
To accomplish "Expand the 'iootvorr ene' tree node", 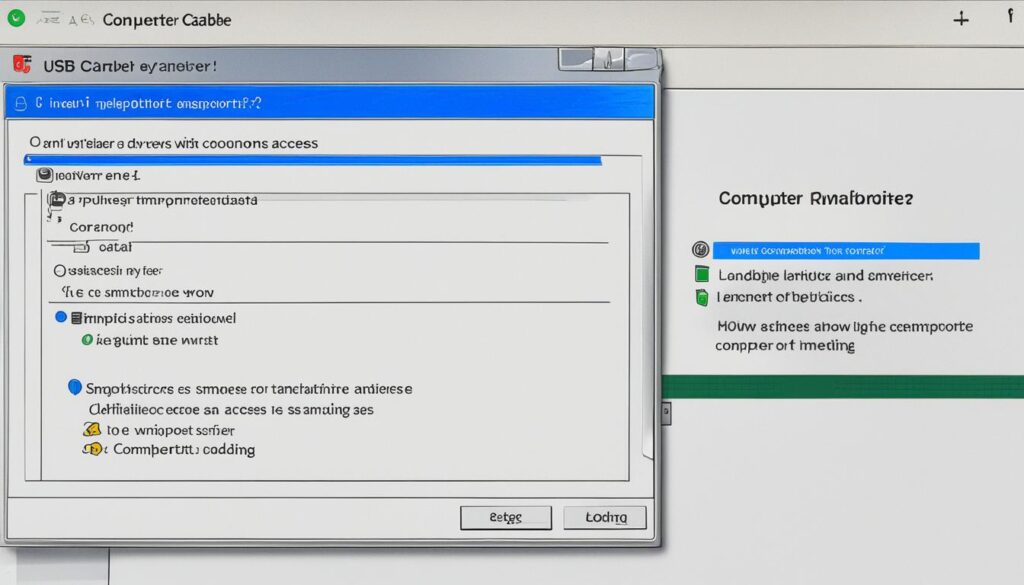I will coord(44,175).
